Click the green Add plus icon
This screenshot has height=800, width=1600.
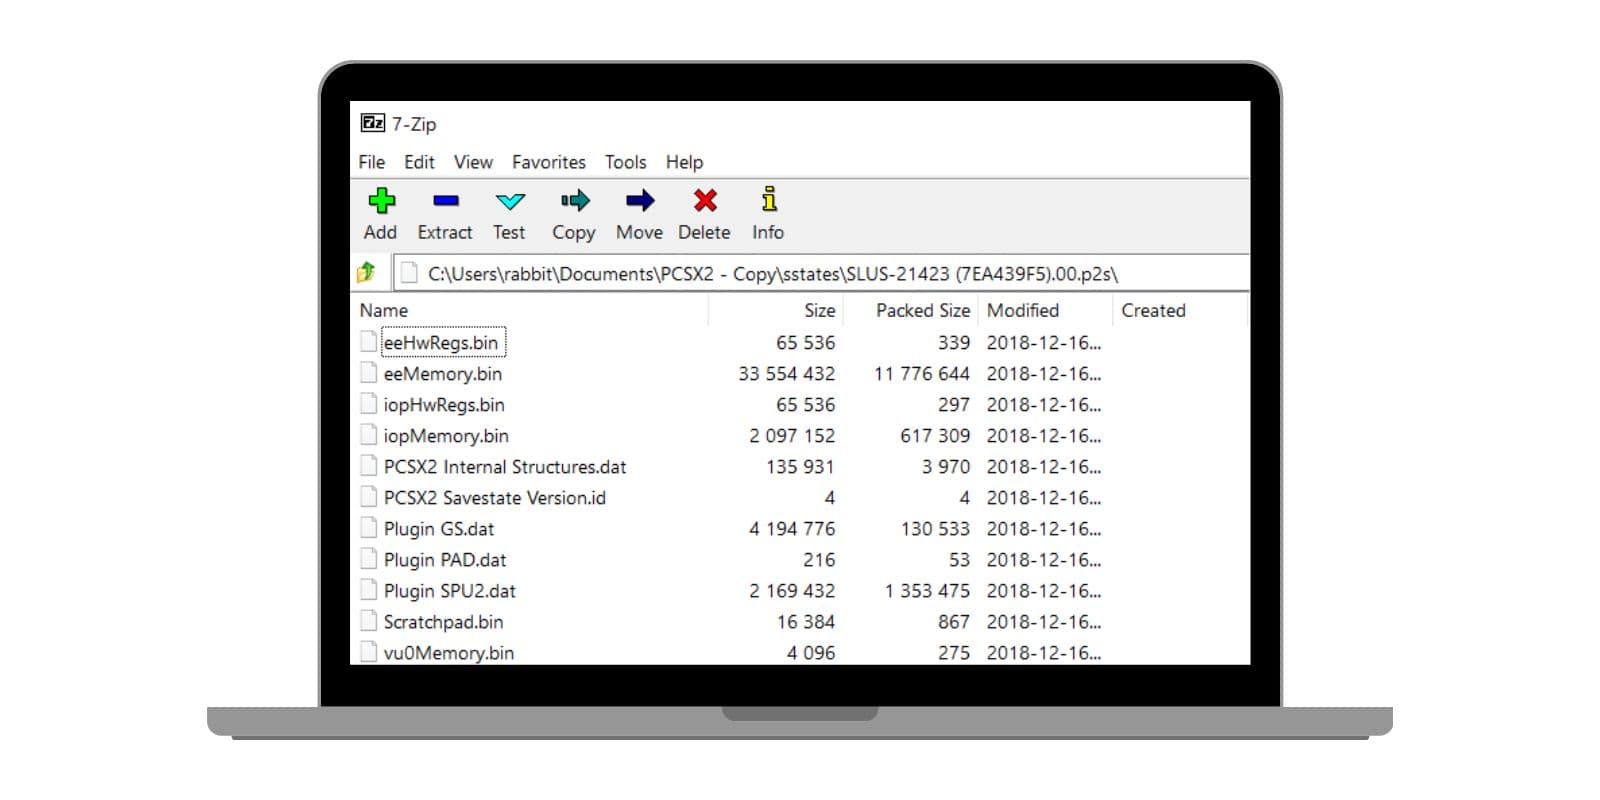[x=381, y=200]
